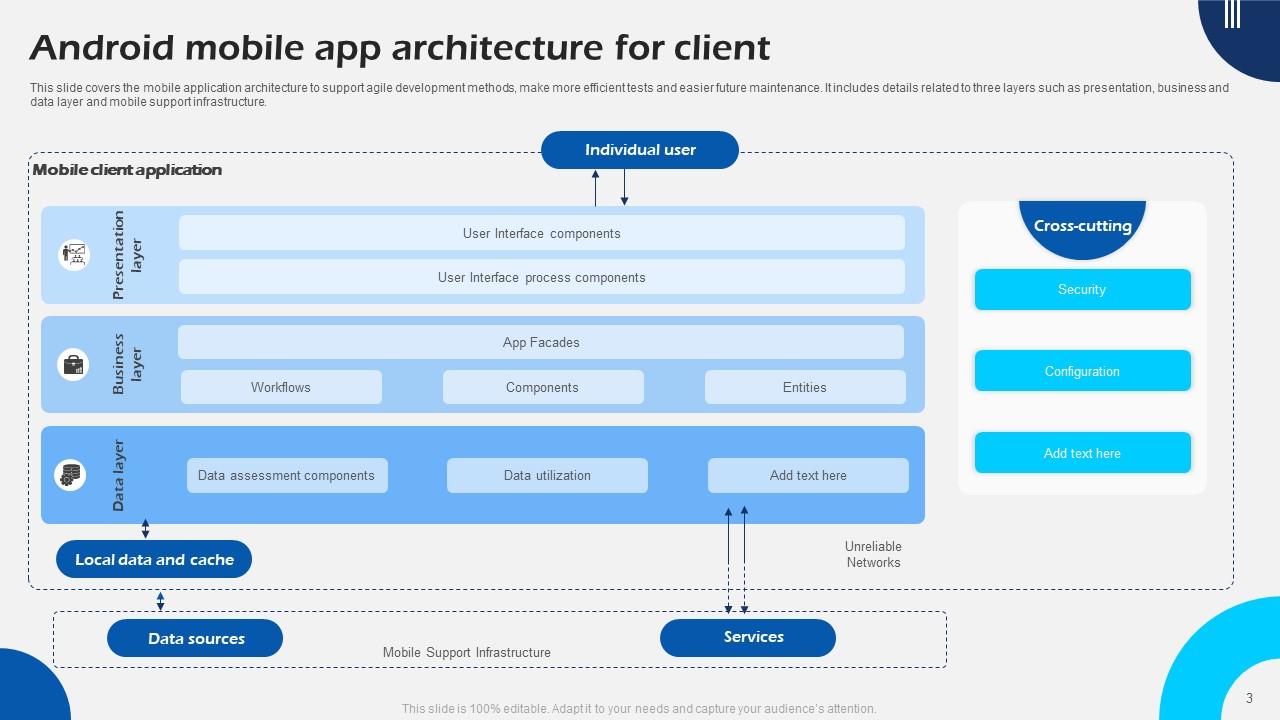This screenshot has height=720, width=1280.
Task: Select the App Facades bar
Action: click(541, 341)
